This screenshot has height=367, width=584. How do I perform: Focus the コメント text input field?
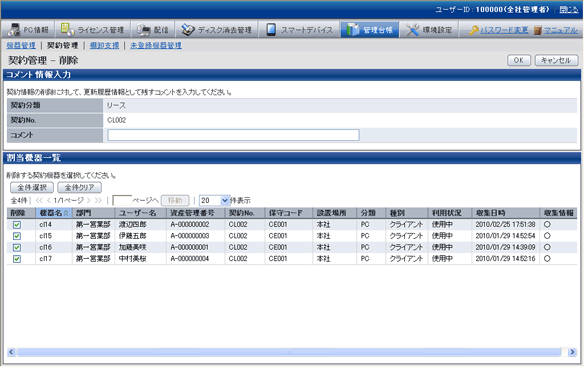[x=233, y=135]
